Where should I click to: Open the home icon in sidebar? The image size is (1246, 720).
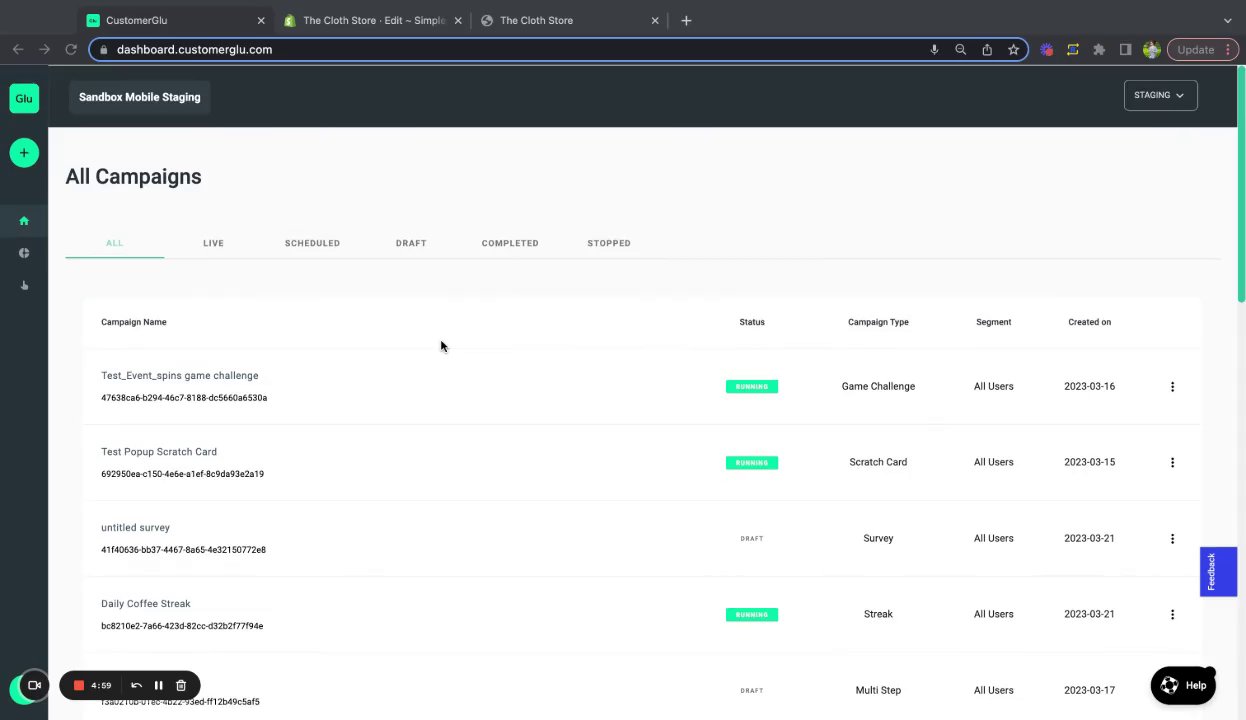tap(24, 221)
